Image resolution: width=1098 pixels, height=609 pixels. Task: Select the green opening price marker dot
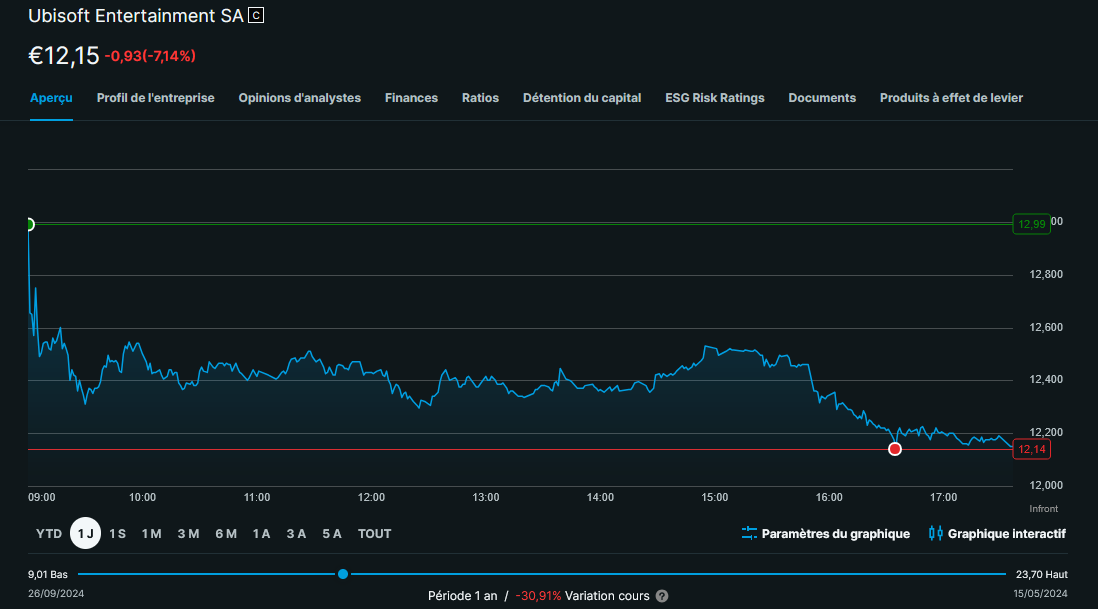pos(29,225)
